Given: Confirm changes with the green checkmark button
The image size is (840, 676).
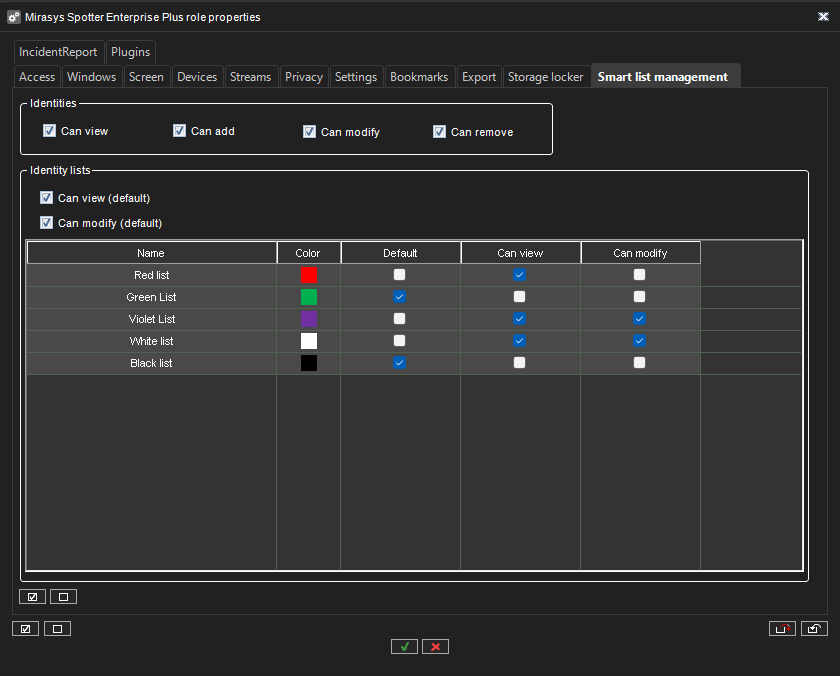Looking at the screenshot, I should 404,647.
